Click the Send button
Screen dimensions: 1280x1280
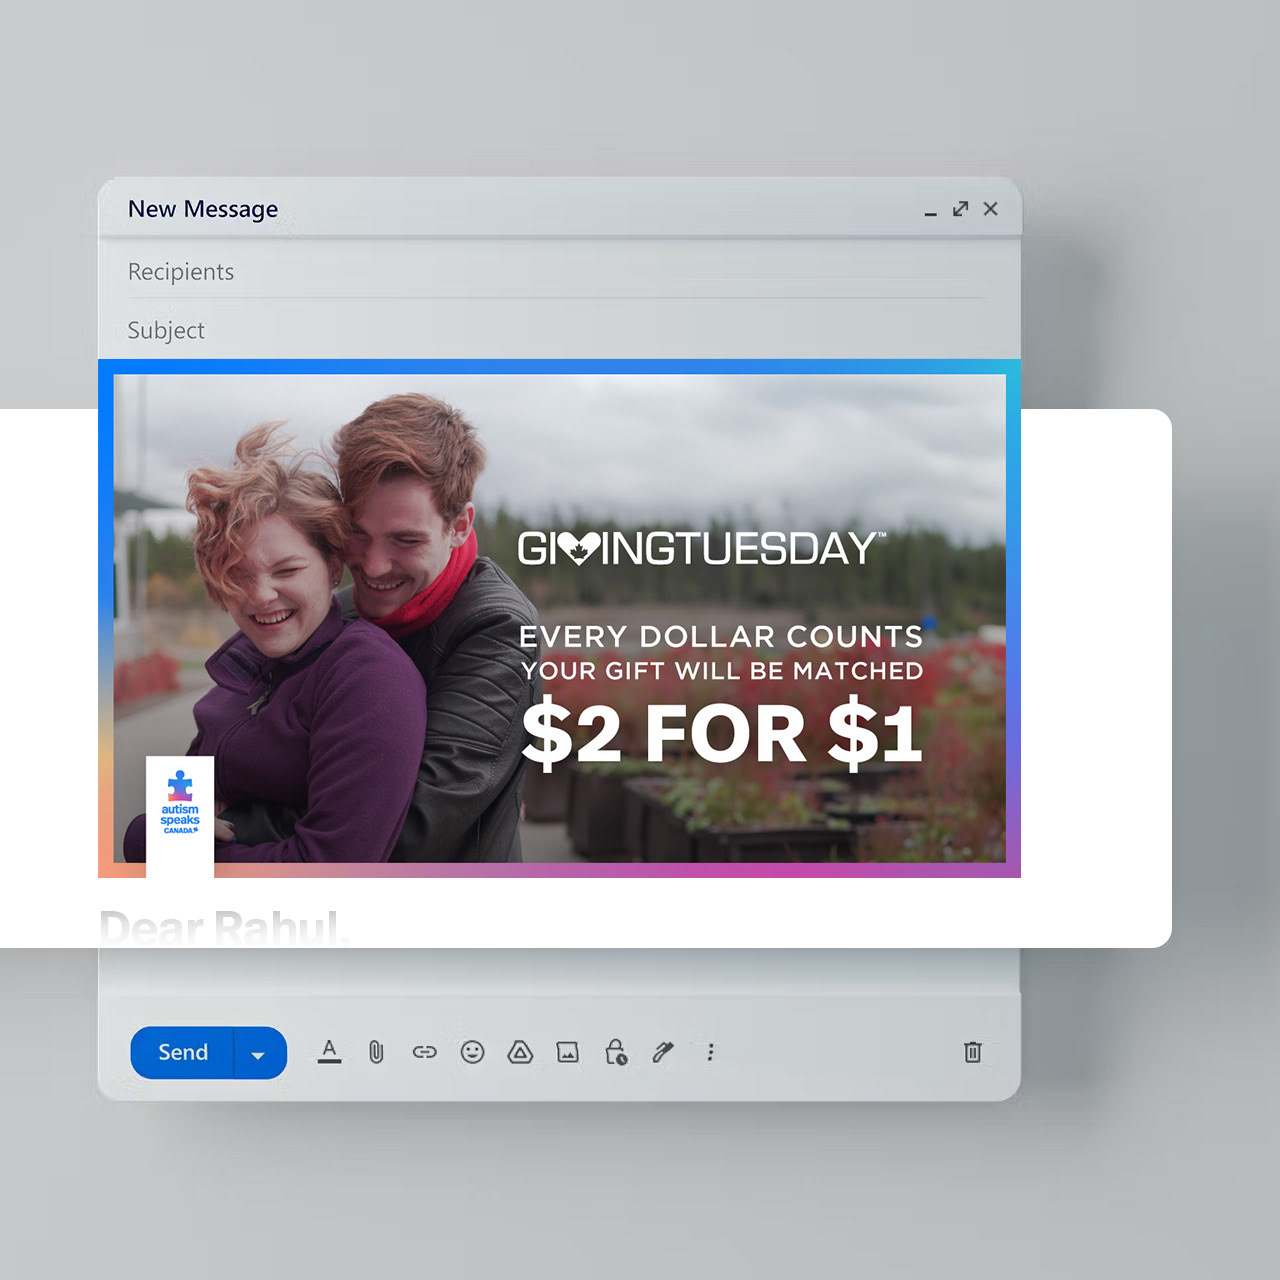pyautogui.click(x=183, y=1052)
